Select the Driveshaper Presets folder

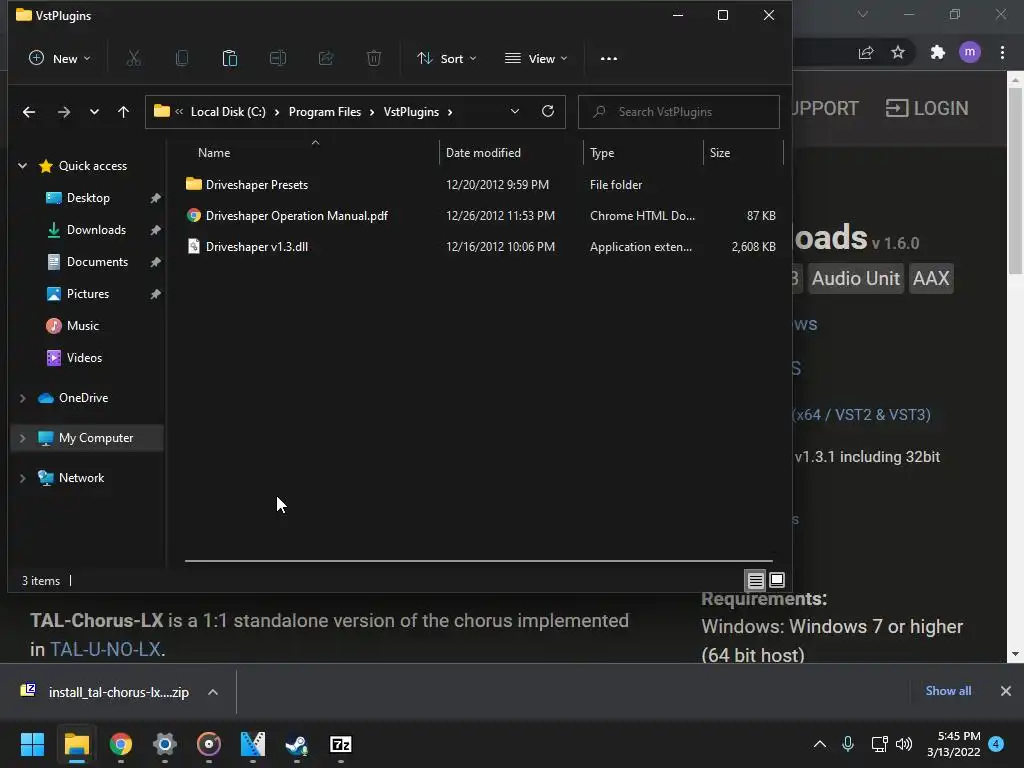(256, 185)
